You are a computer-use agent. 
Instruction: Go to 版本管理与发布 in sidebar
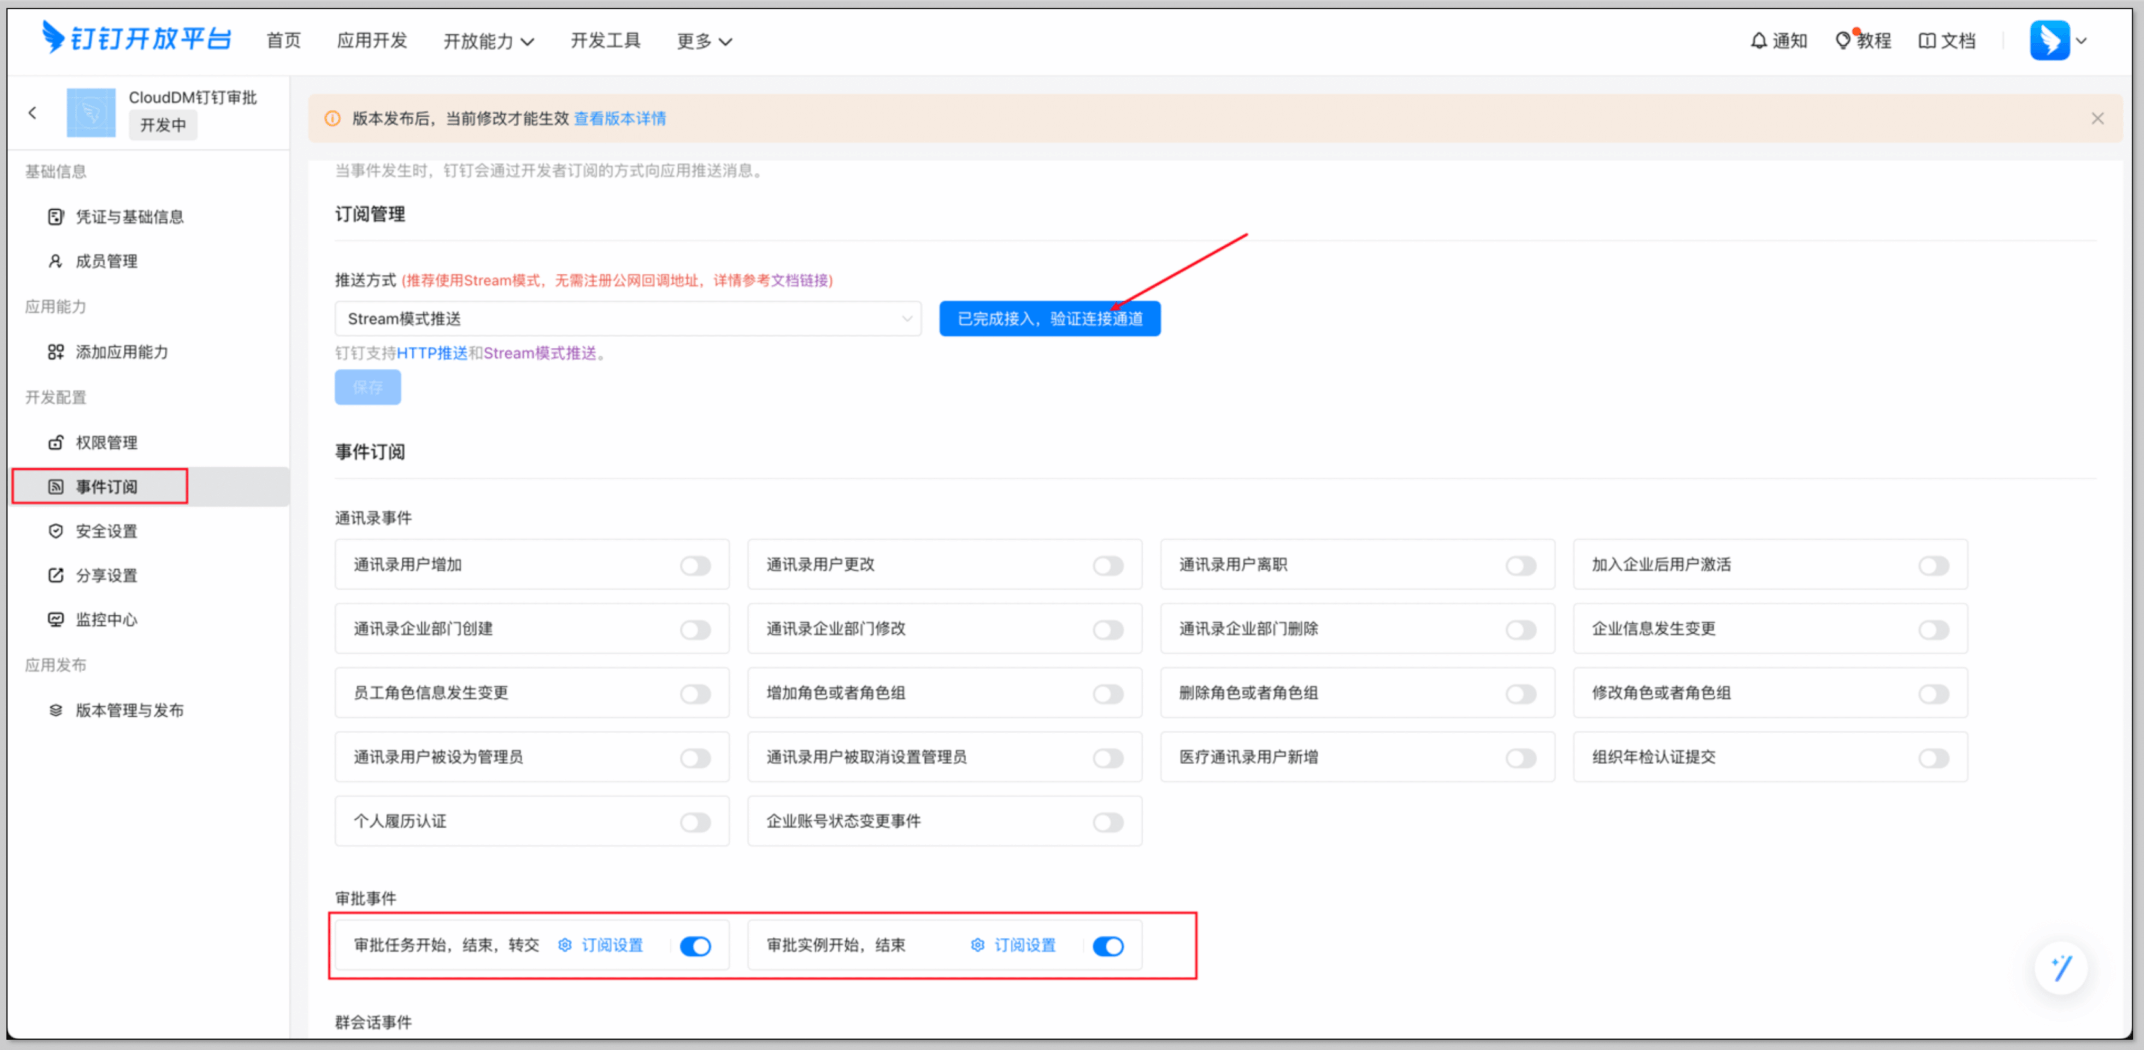click(129, 710)
